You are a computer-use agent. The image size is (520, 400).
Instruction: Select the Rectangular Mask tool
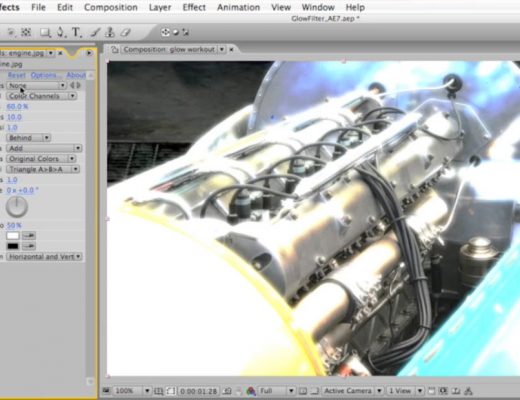click(45, 32)
